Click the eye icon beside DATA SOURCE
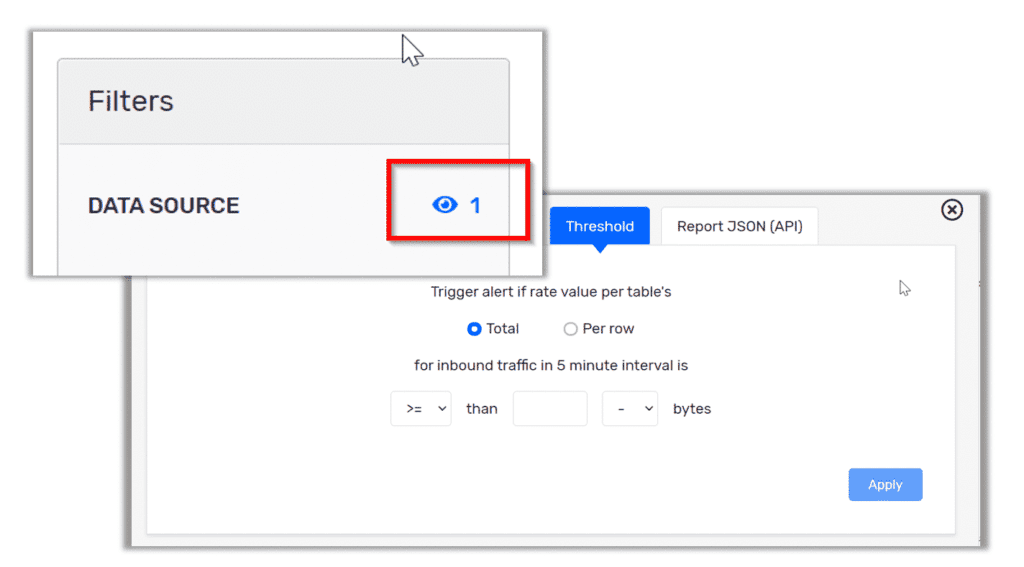This screenshot has height=567, width=1024. (445, 205)
